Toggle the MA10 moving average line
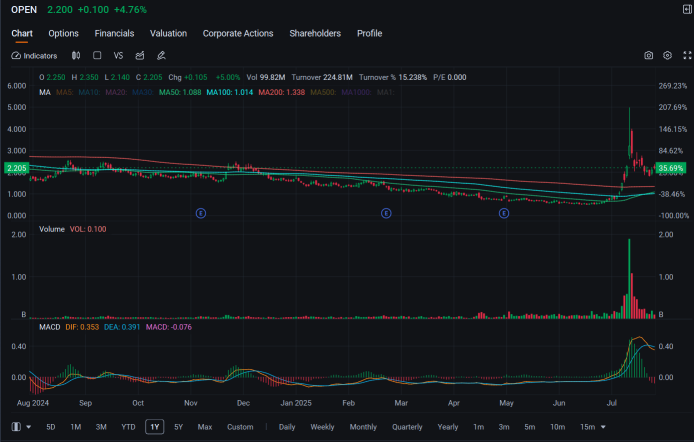The image size is (694, 442). [x=89, y=92]
